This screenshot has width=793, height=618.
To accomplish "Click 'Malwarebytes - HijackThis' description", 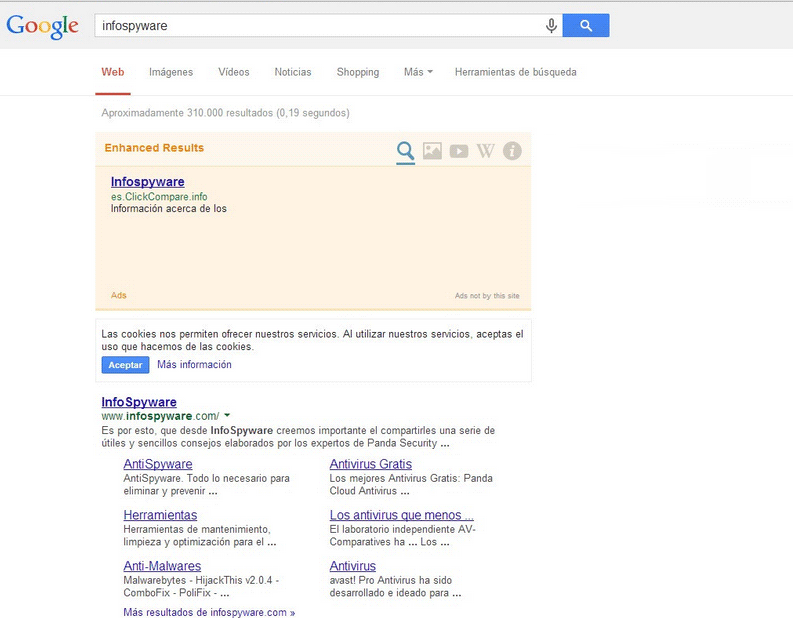I will (201, 587).
